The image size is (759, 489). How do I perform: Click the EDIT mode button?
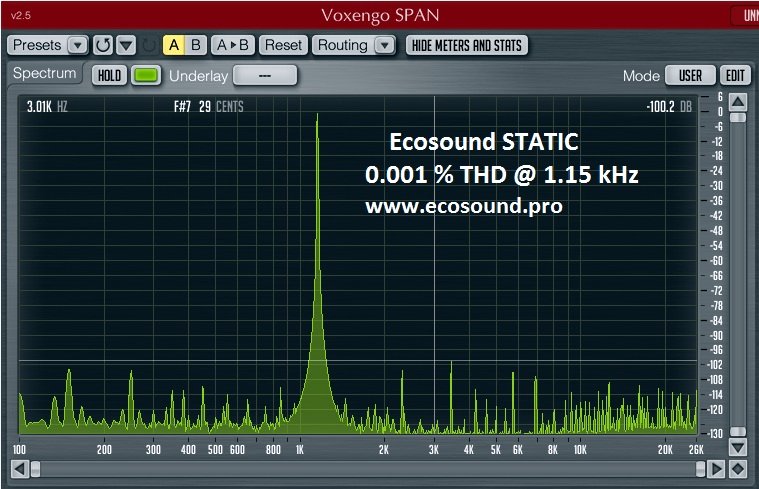[x=735, y=76]
